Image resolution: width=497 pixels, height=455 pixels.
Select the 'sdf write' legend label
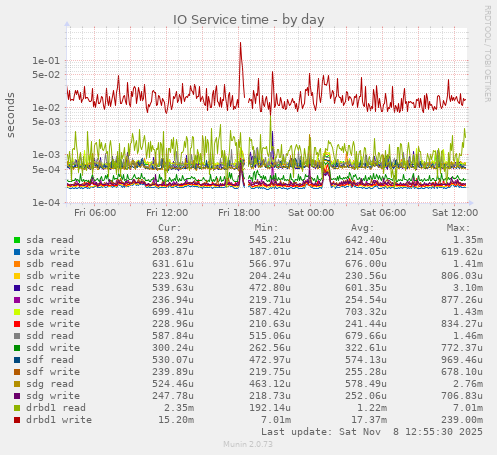(x=53, y=372)
